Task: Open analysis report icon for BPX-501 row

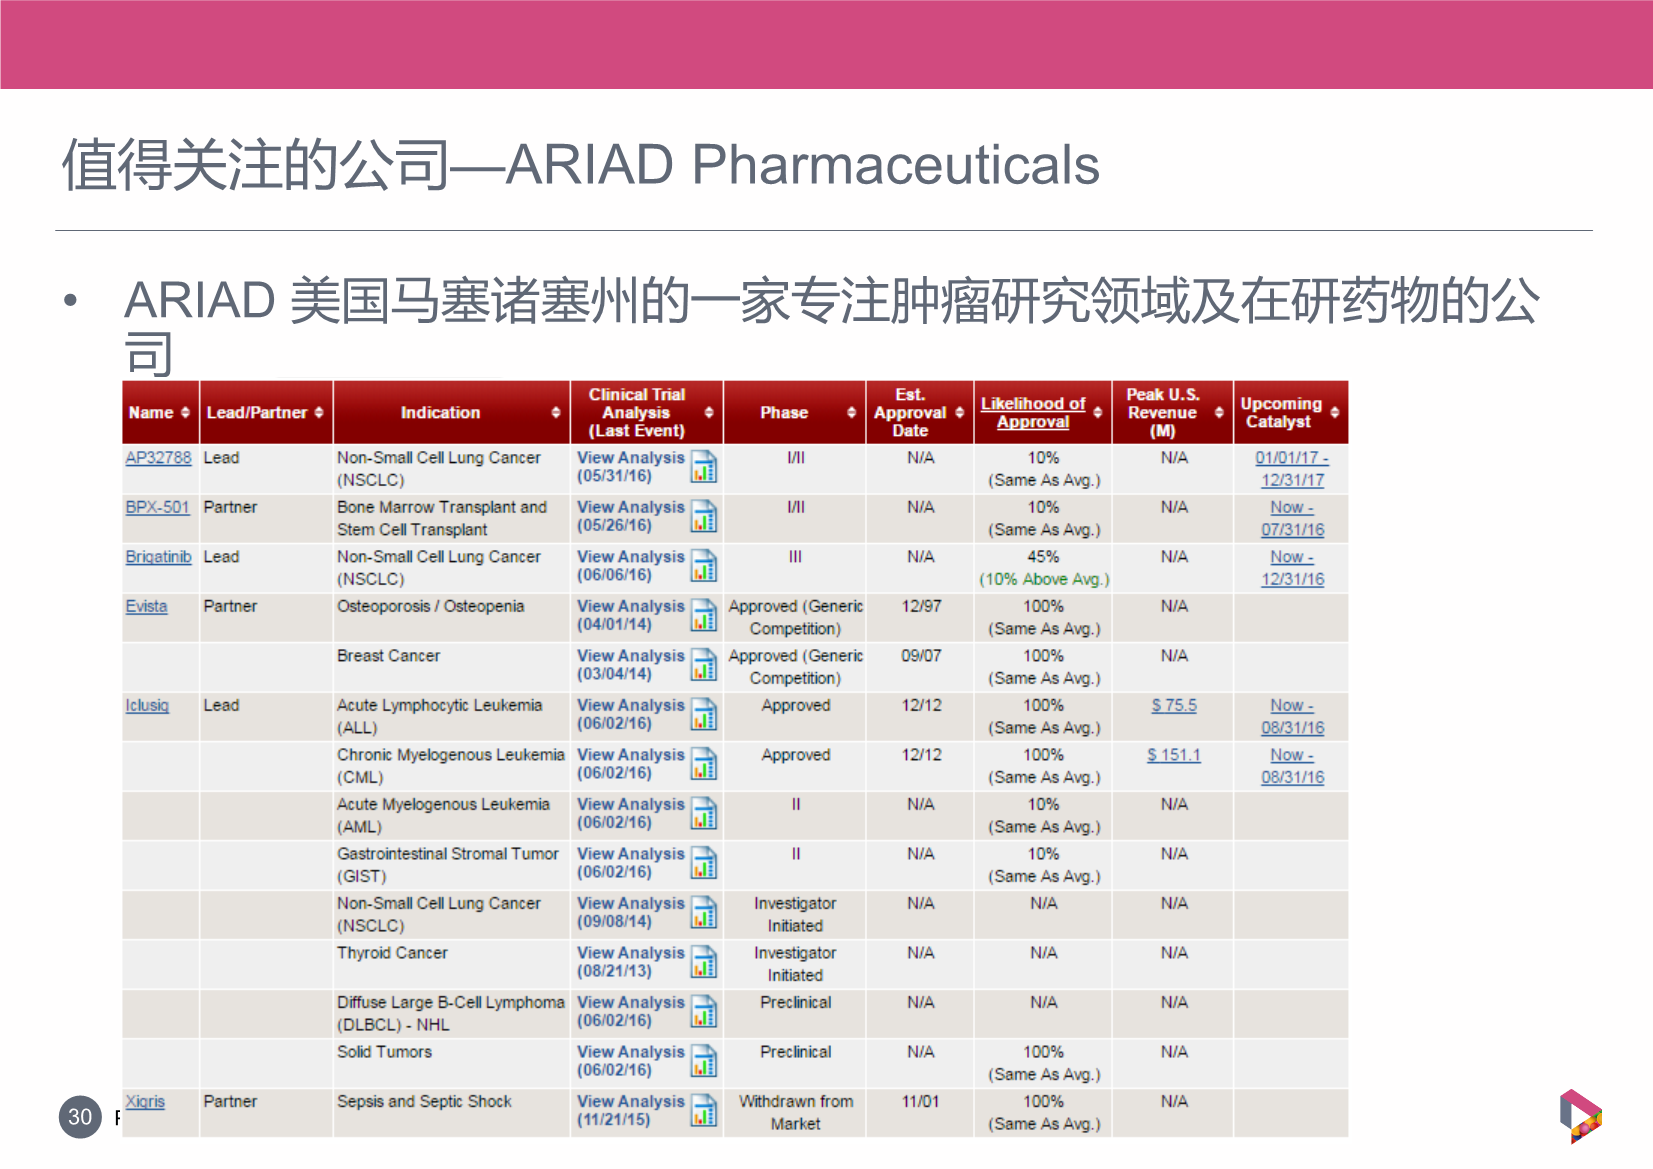Action: click(x=704, y=516)
